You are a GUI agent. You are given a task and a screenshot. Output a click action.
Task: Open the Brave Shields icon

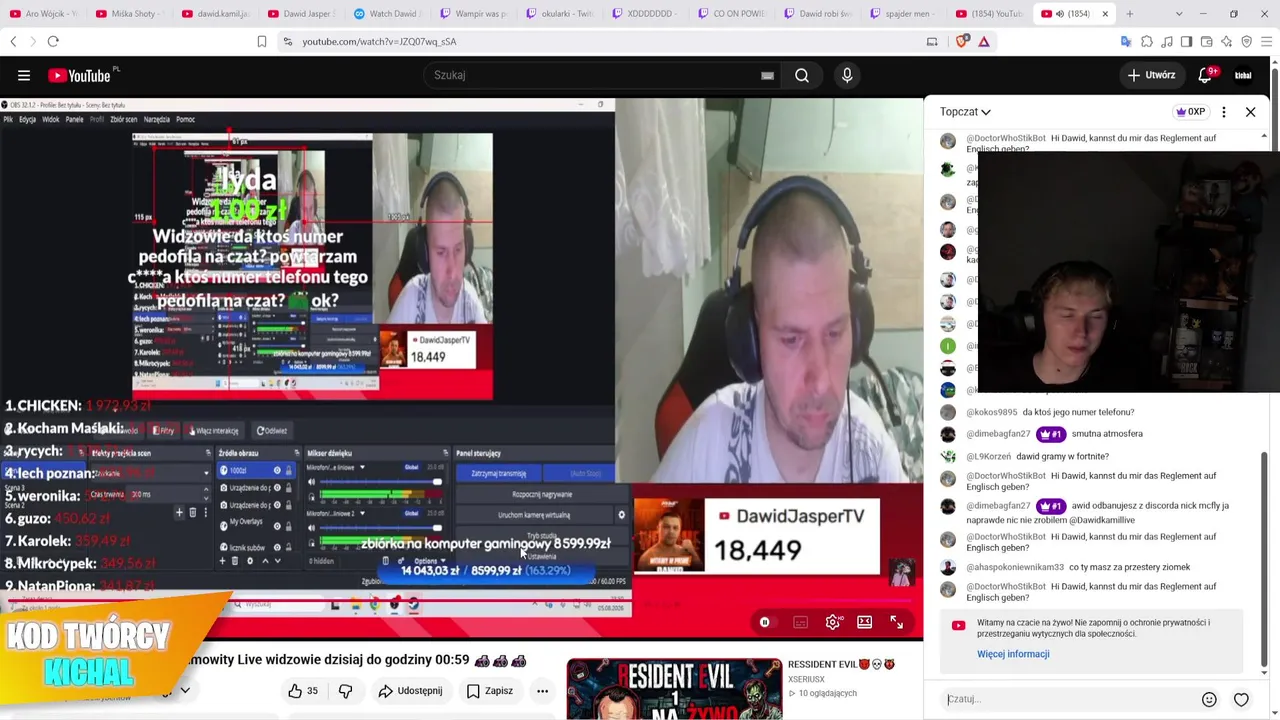point(962,41)
